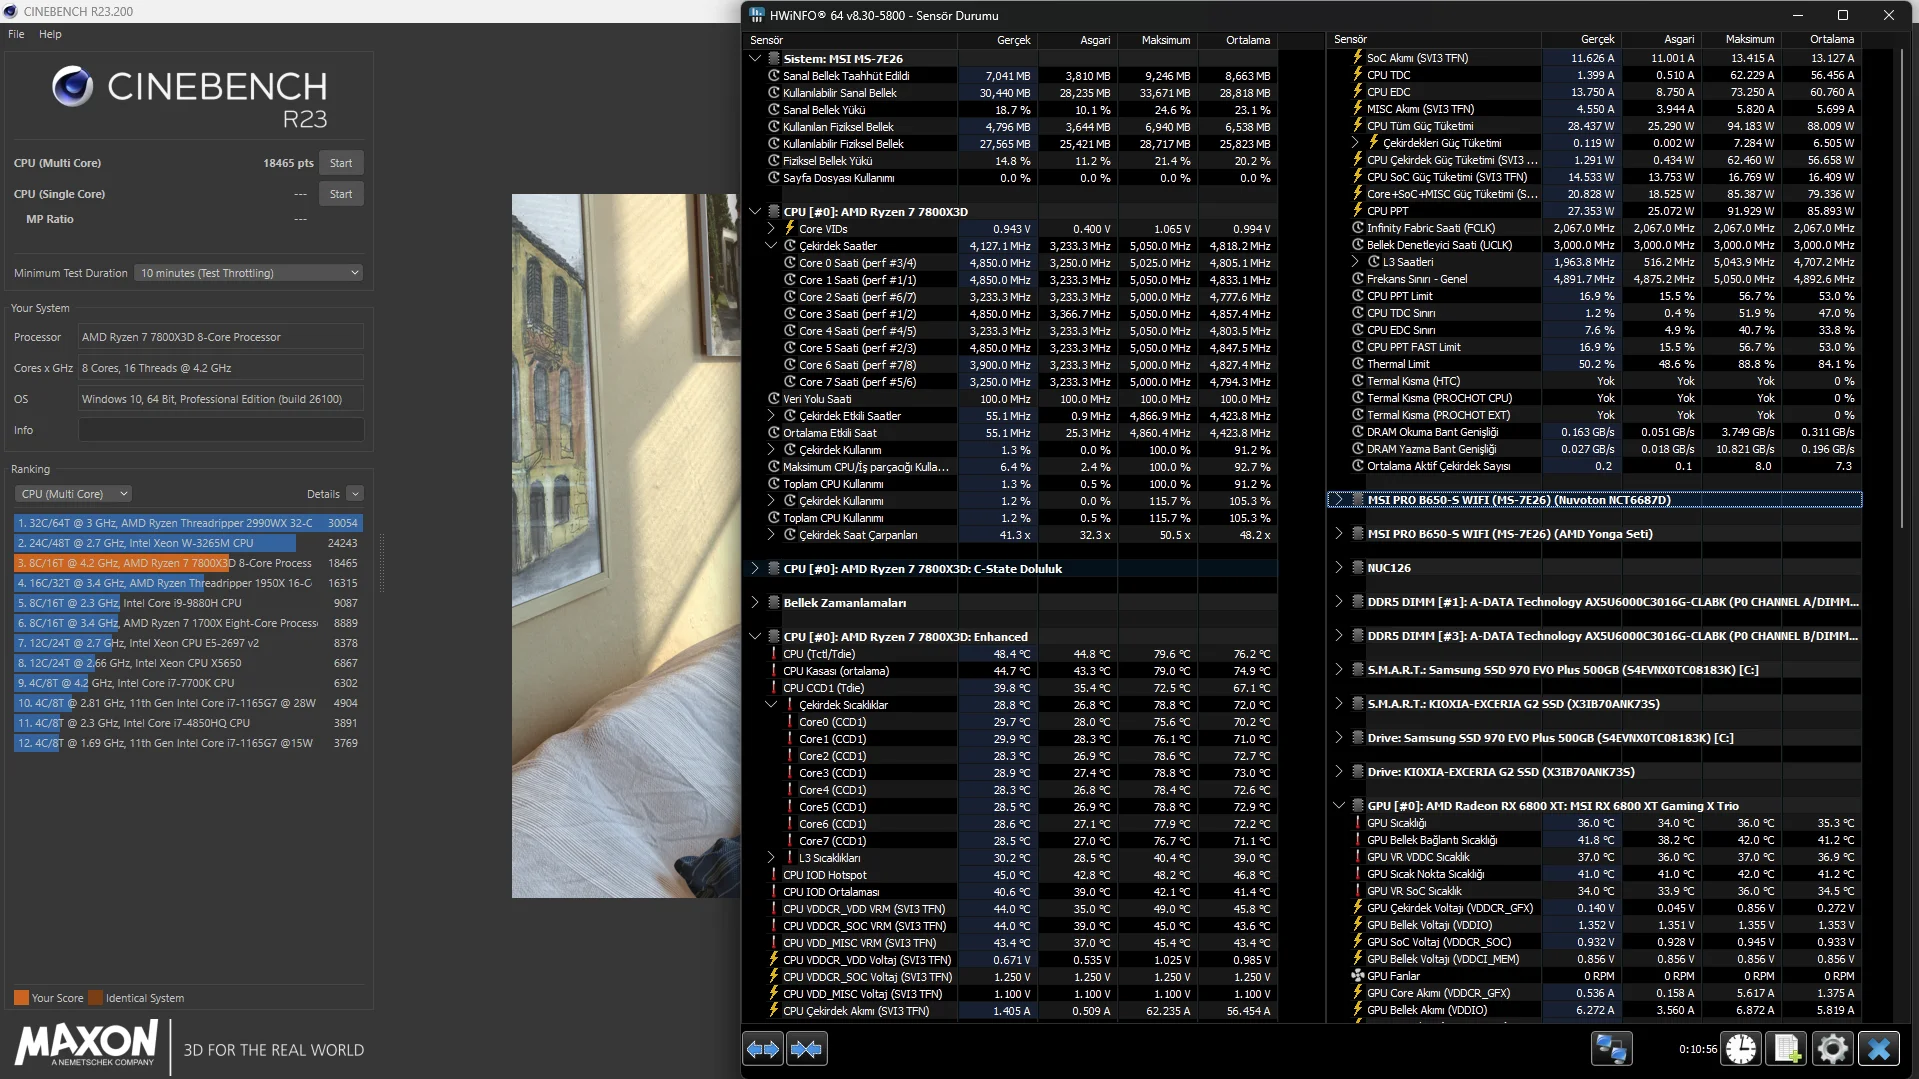
Task: Select the DRAM Okuma Bant Genişliği row
Action: tap(1595, 432)
